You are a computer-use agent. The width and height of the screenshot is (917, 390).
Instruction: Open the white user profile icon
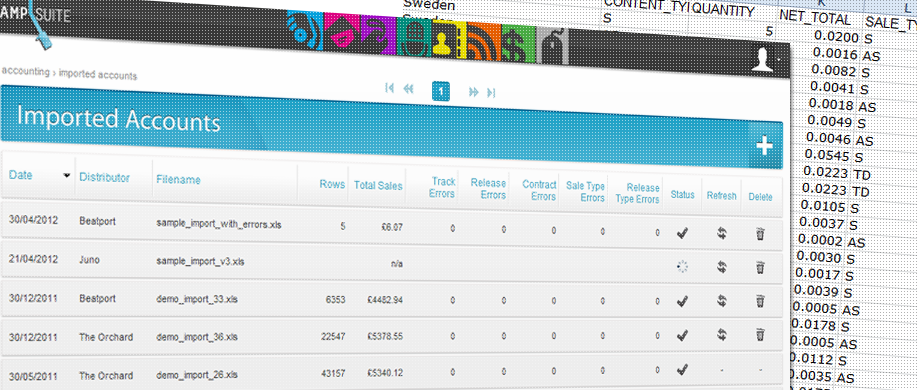pyautogui.click(x=763, y=60)
